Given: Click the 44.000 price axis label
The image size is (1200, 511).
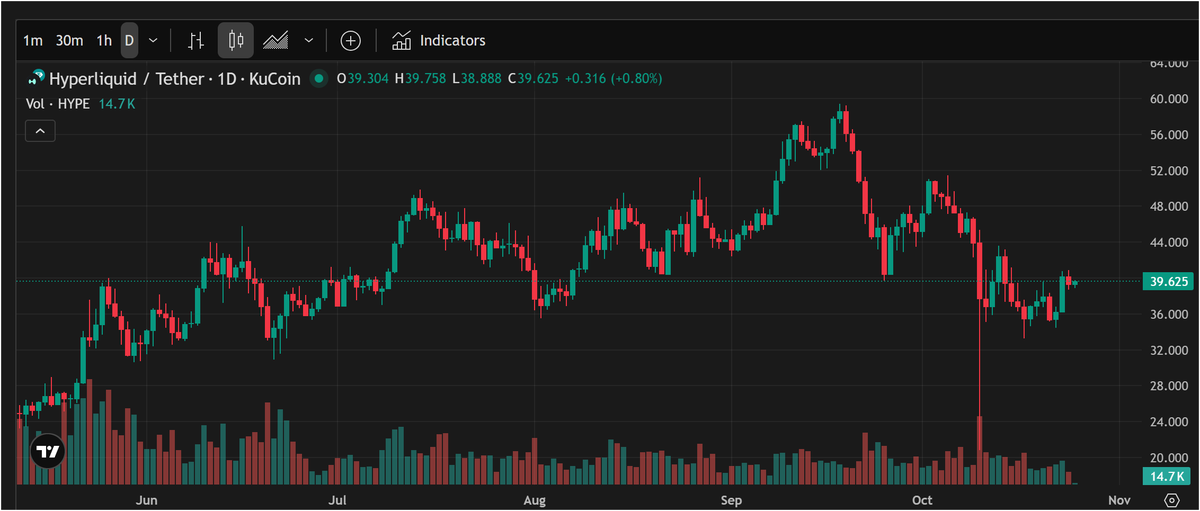Looking at the screenshot, I should point(1168,243).
